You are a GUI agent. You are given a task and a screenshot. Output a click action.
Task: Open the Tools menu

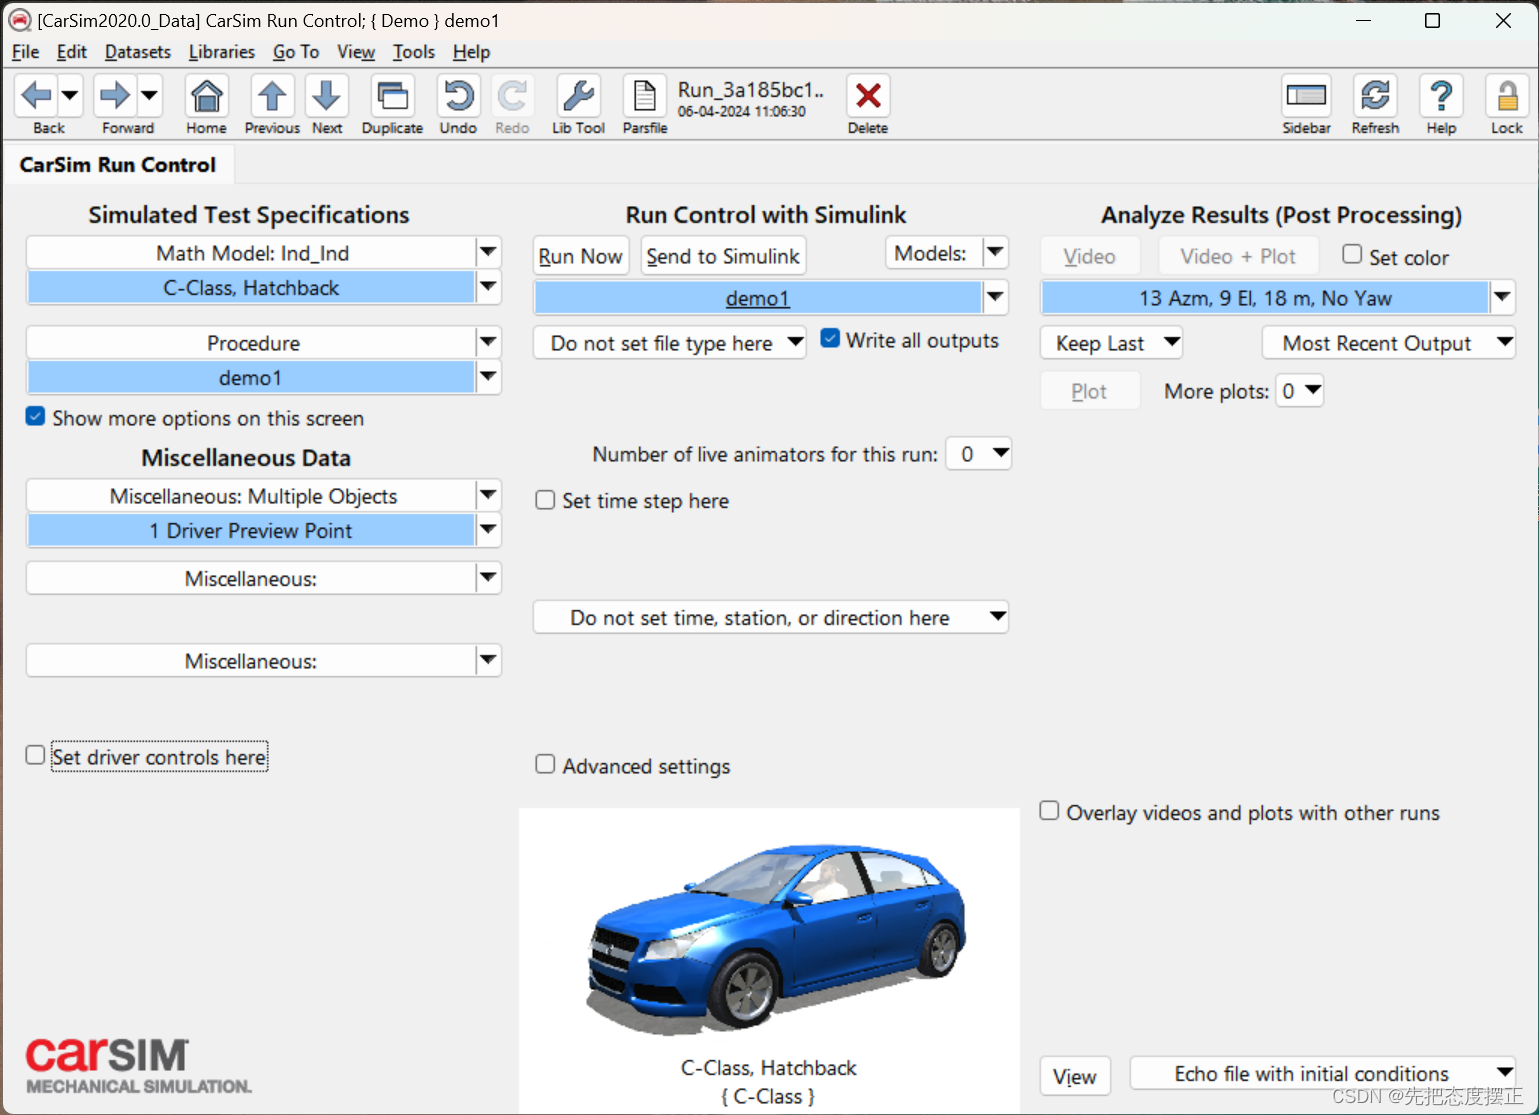(x=413, y=52)
